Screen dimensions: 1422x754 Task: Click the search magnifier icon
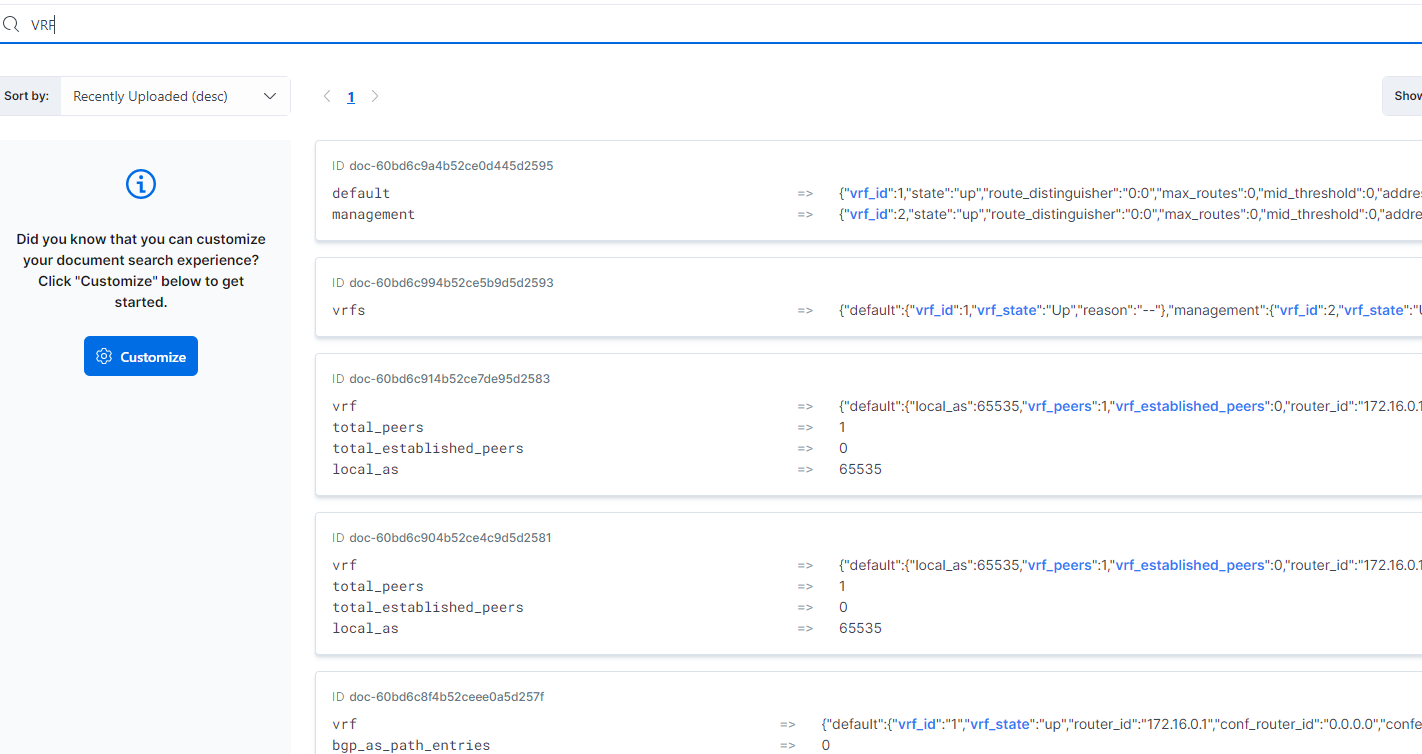pos(10,23)
